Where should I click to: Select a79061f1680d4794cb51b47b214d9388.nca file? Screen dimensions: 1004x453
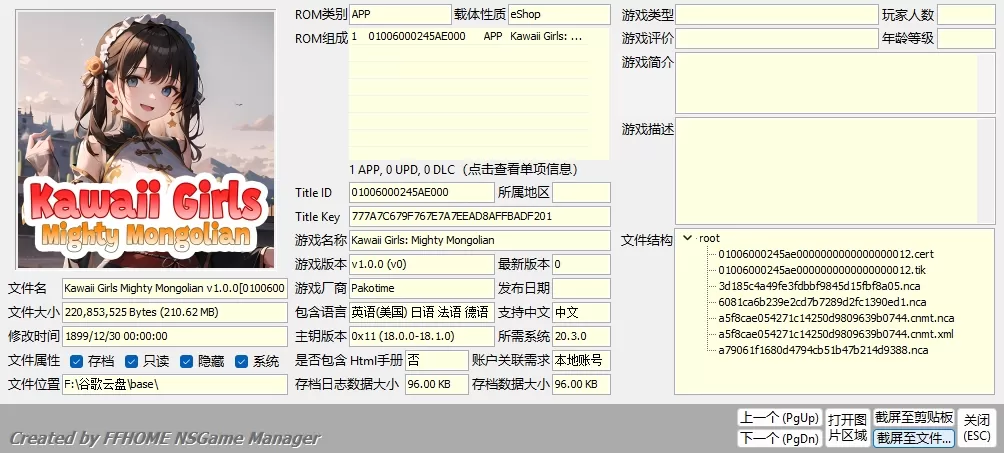pyautogui.click(x=823, y=350)
